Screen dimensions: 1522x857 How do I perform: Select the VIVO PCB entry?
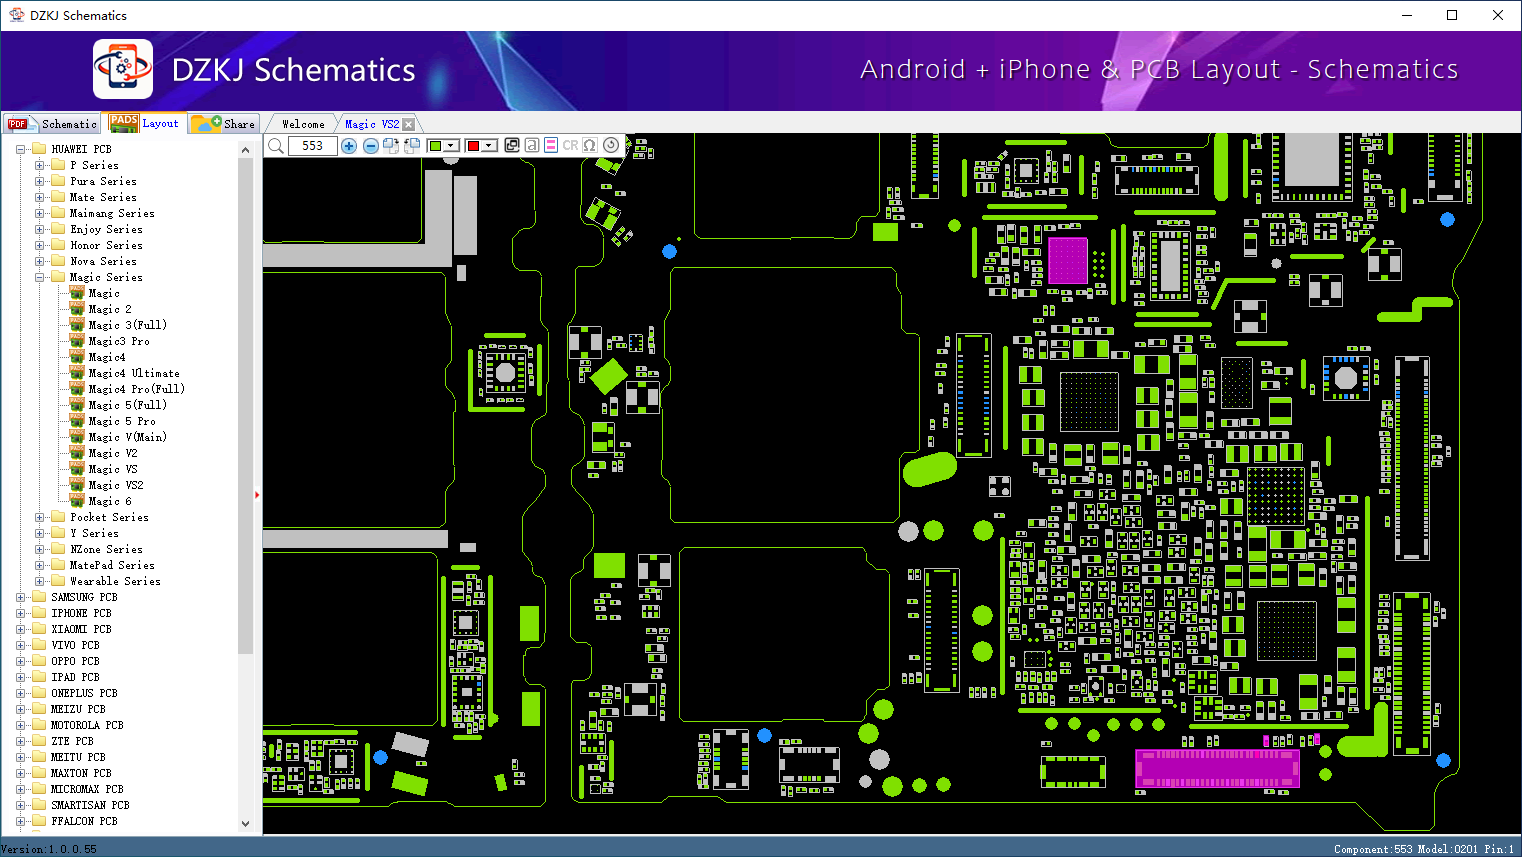75,645
